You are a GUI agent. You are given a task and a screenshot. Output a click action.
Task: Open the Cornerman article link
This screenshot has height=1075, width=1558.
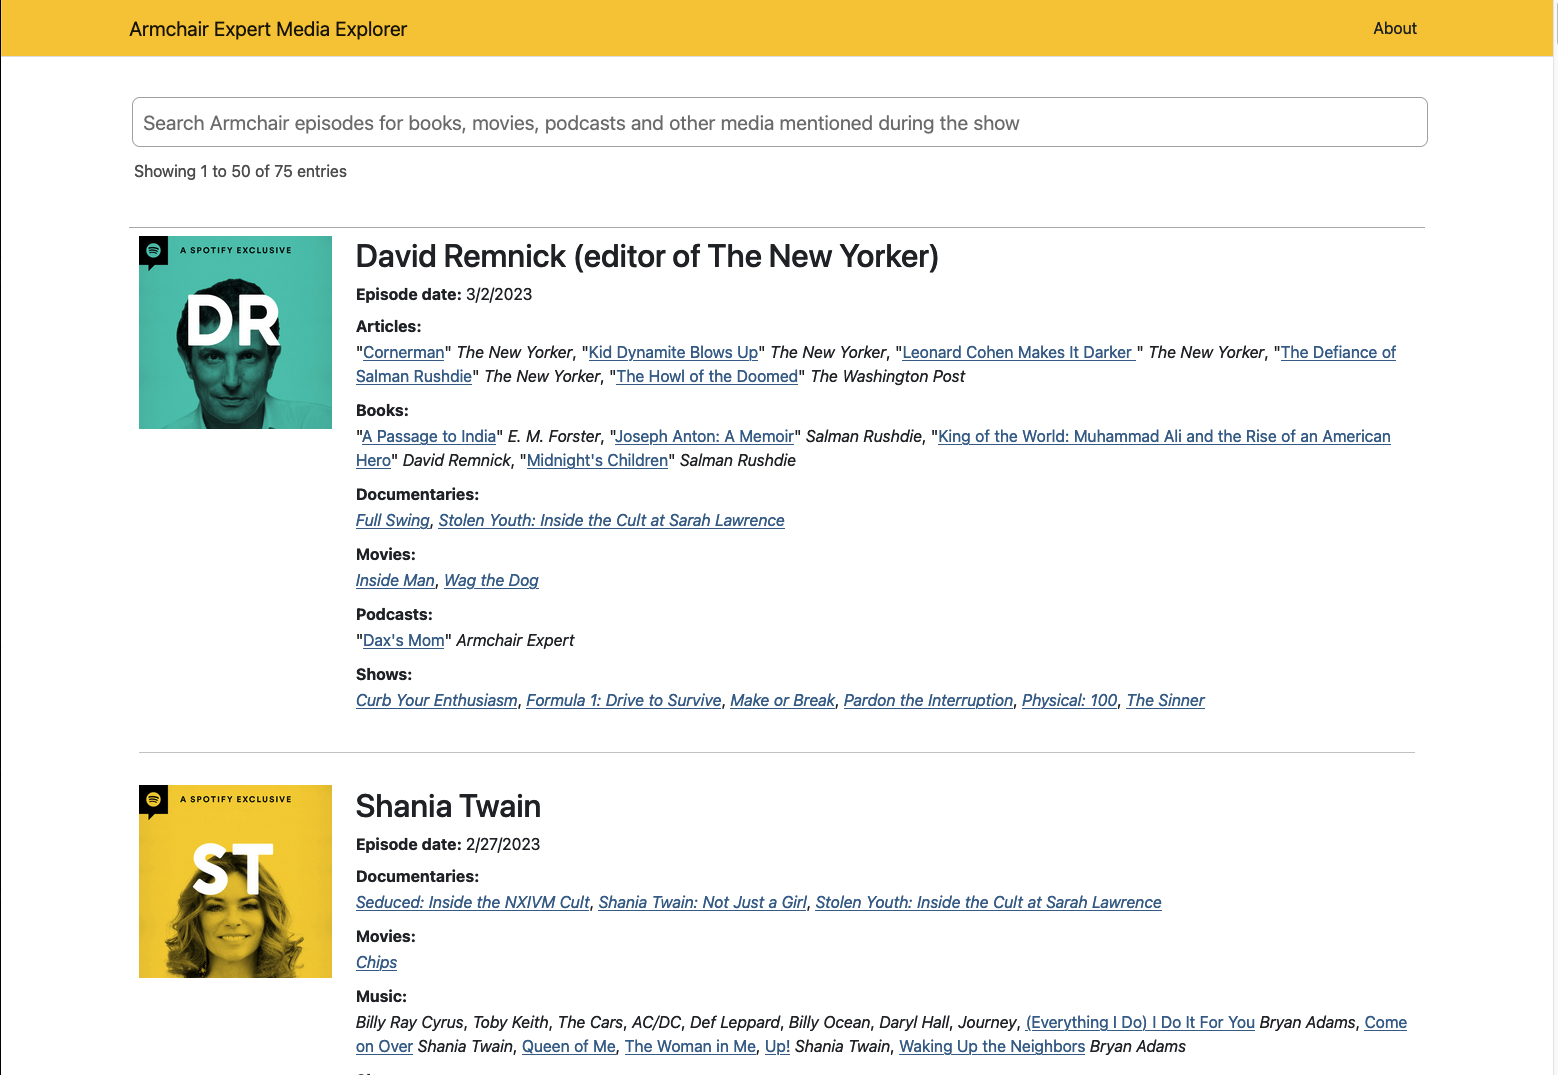point(403,352)
